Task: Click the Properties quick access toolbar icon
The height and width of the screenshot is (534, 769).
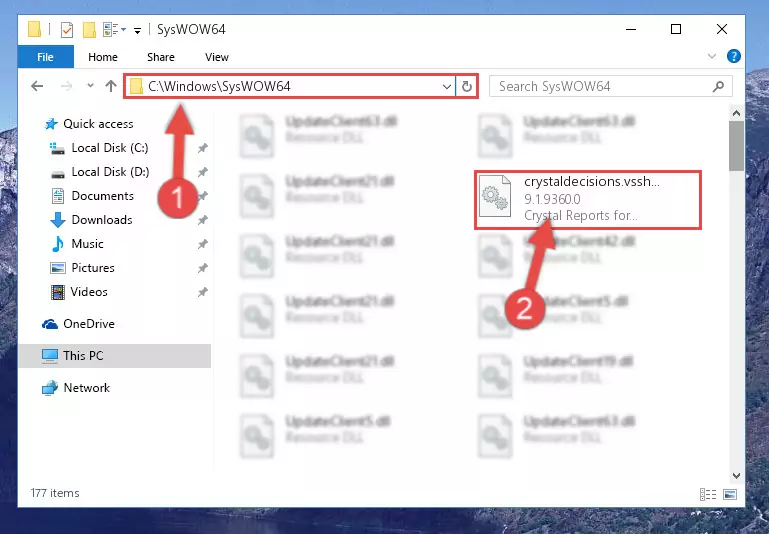Action: pyautogui.click(x=67, y=30)
